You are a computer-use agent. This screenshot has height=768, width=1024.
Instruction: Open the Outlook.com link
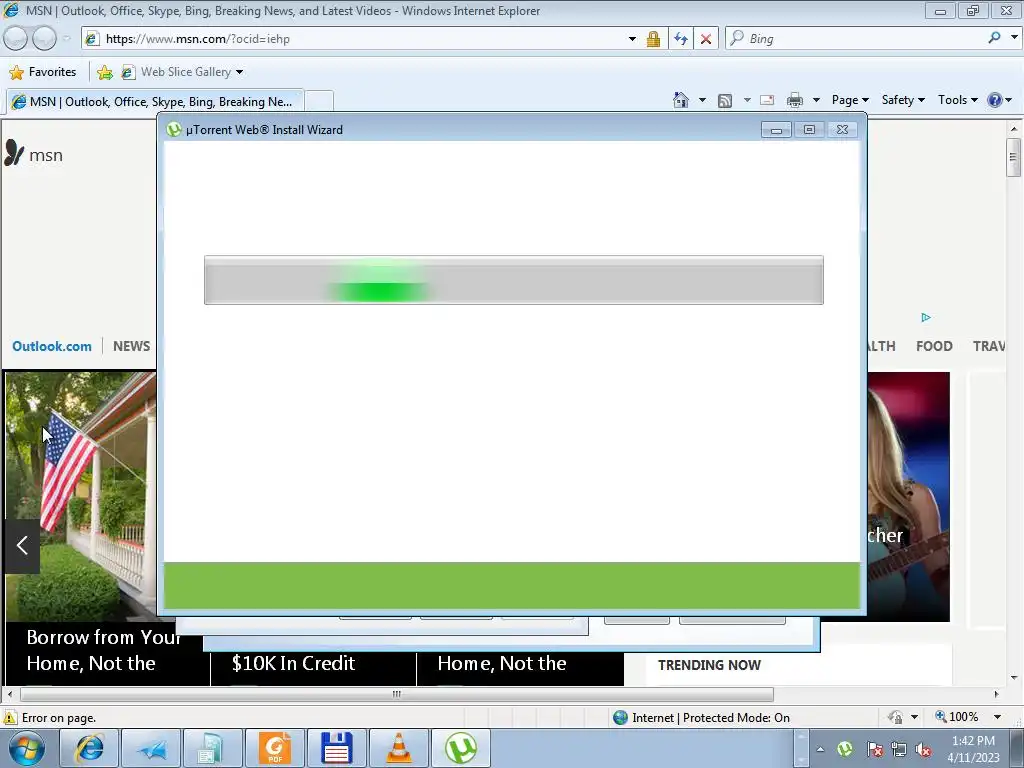(52, 346)
